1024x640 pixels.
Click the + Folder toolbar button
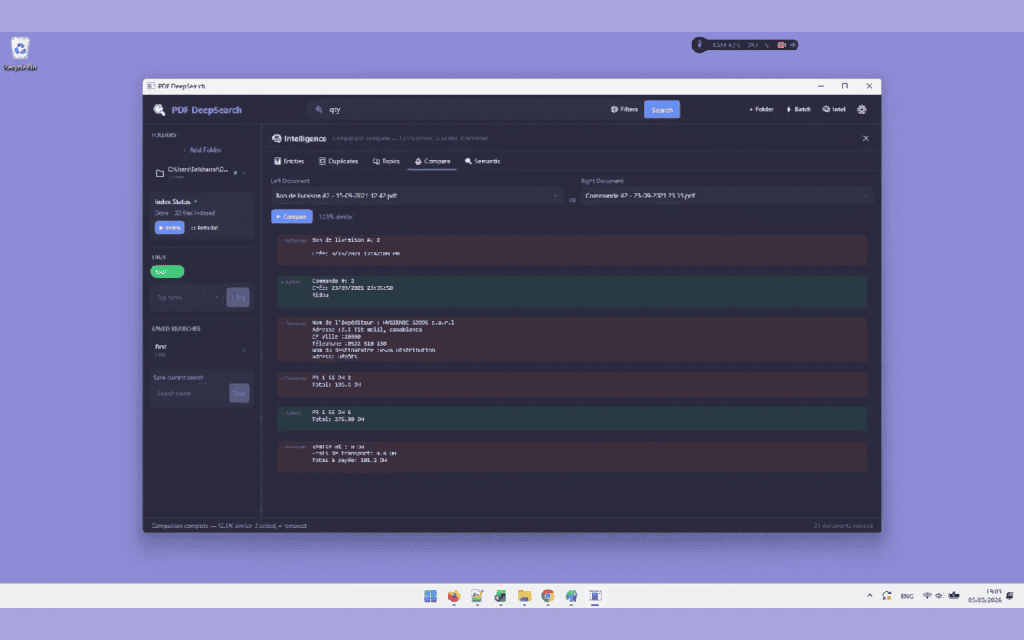761,110
